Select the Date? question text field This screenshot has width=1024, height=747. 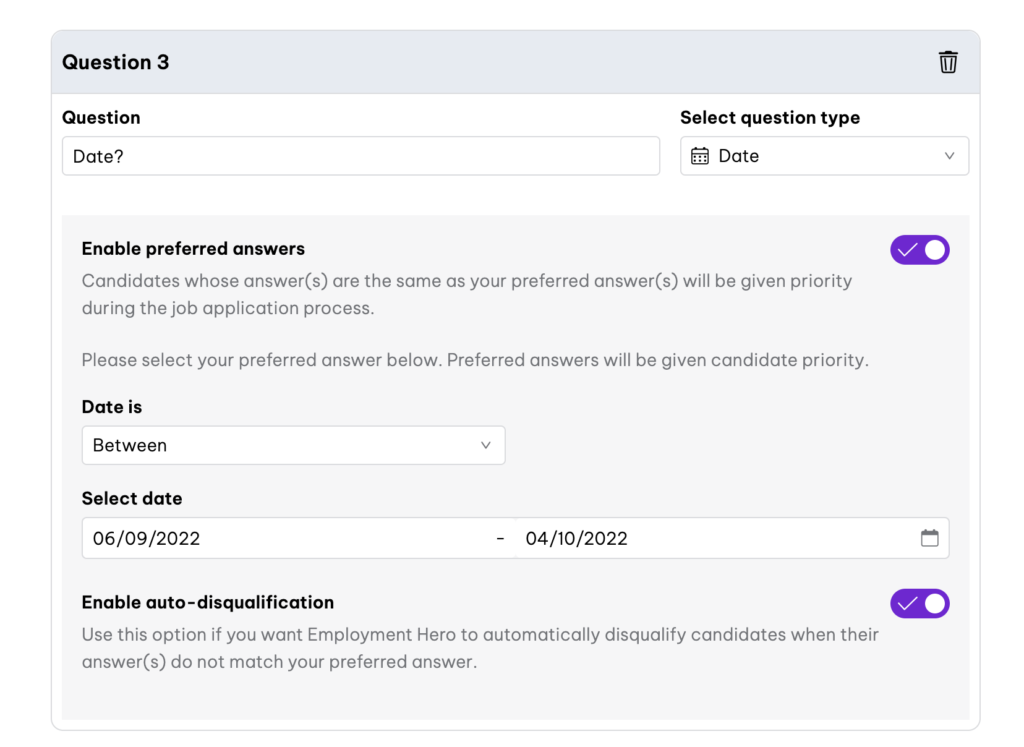pos(360,156)
